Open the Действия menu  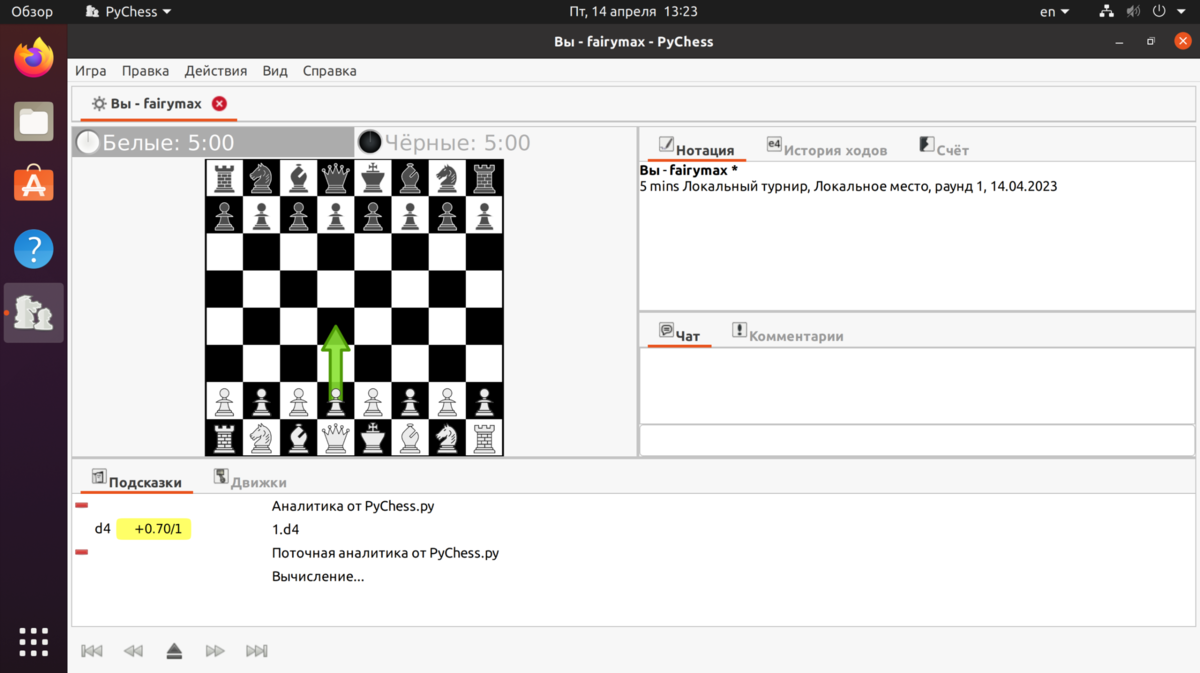[215, 71]
